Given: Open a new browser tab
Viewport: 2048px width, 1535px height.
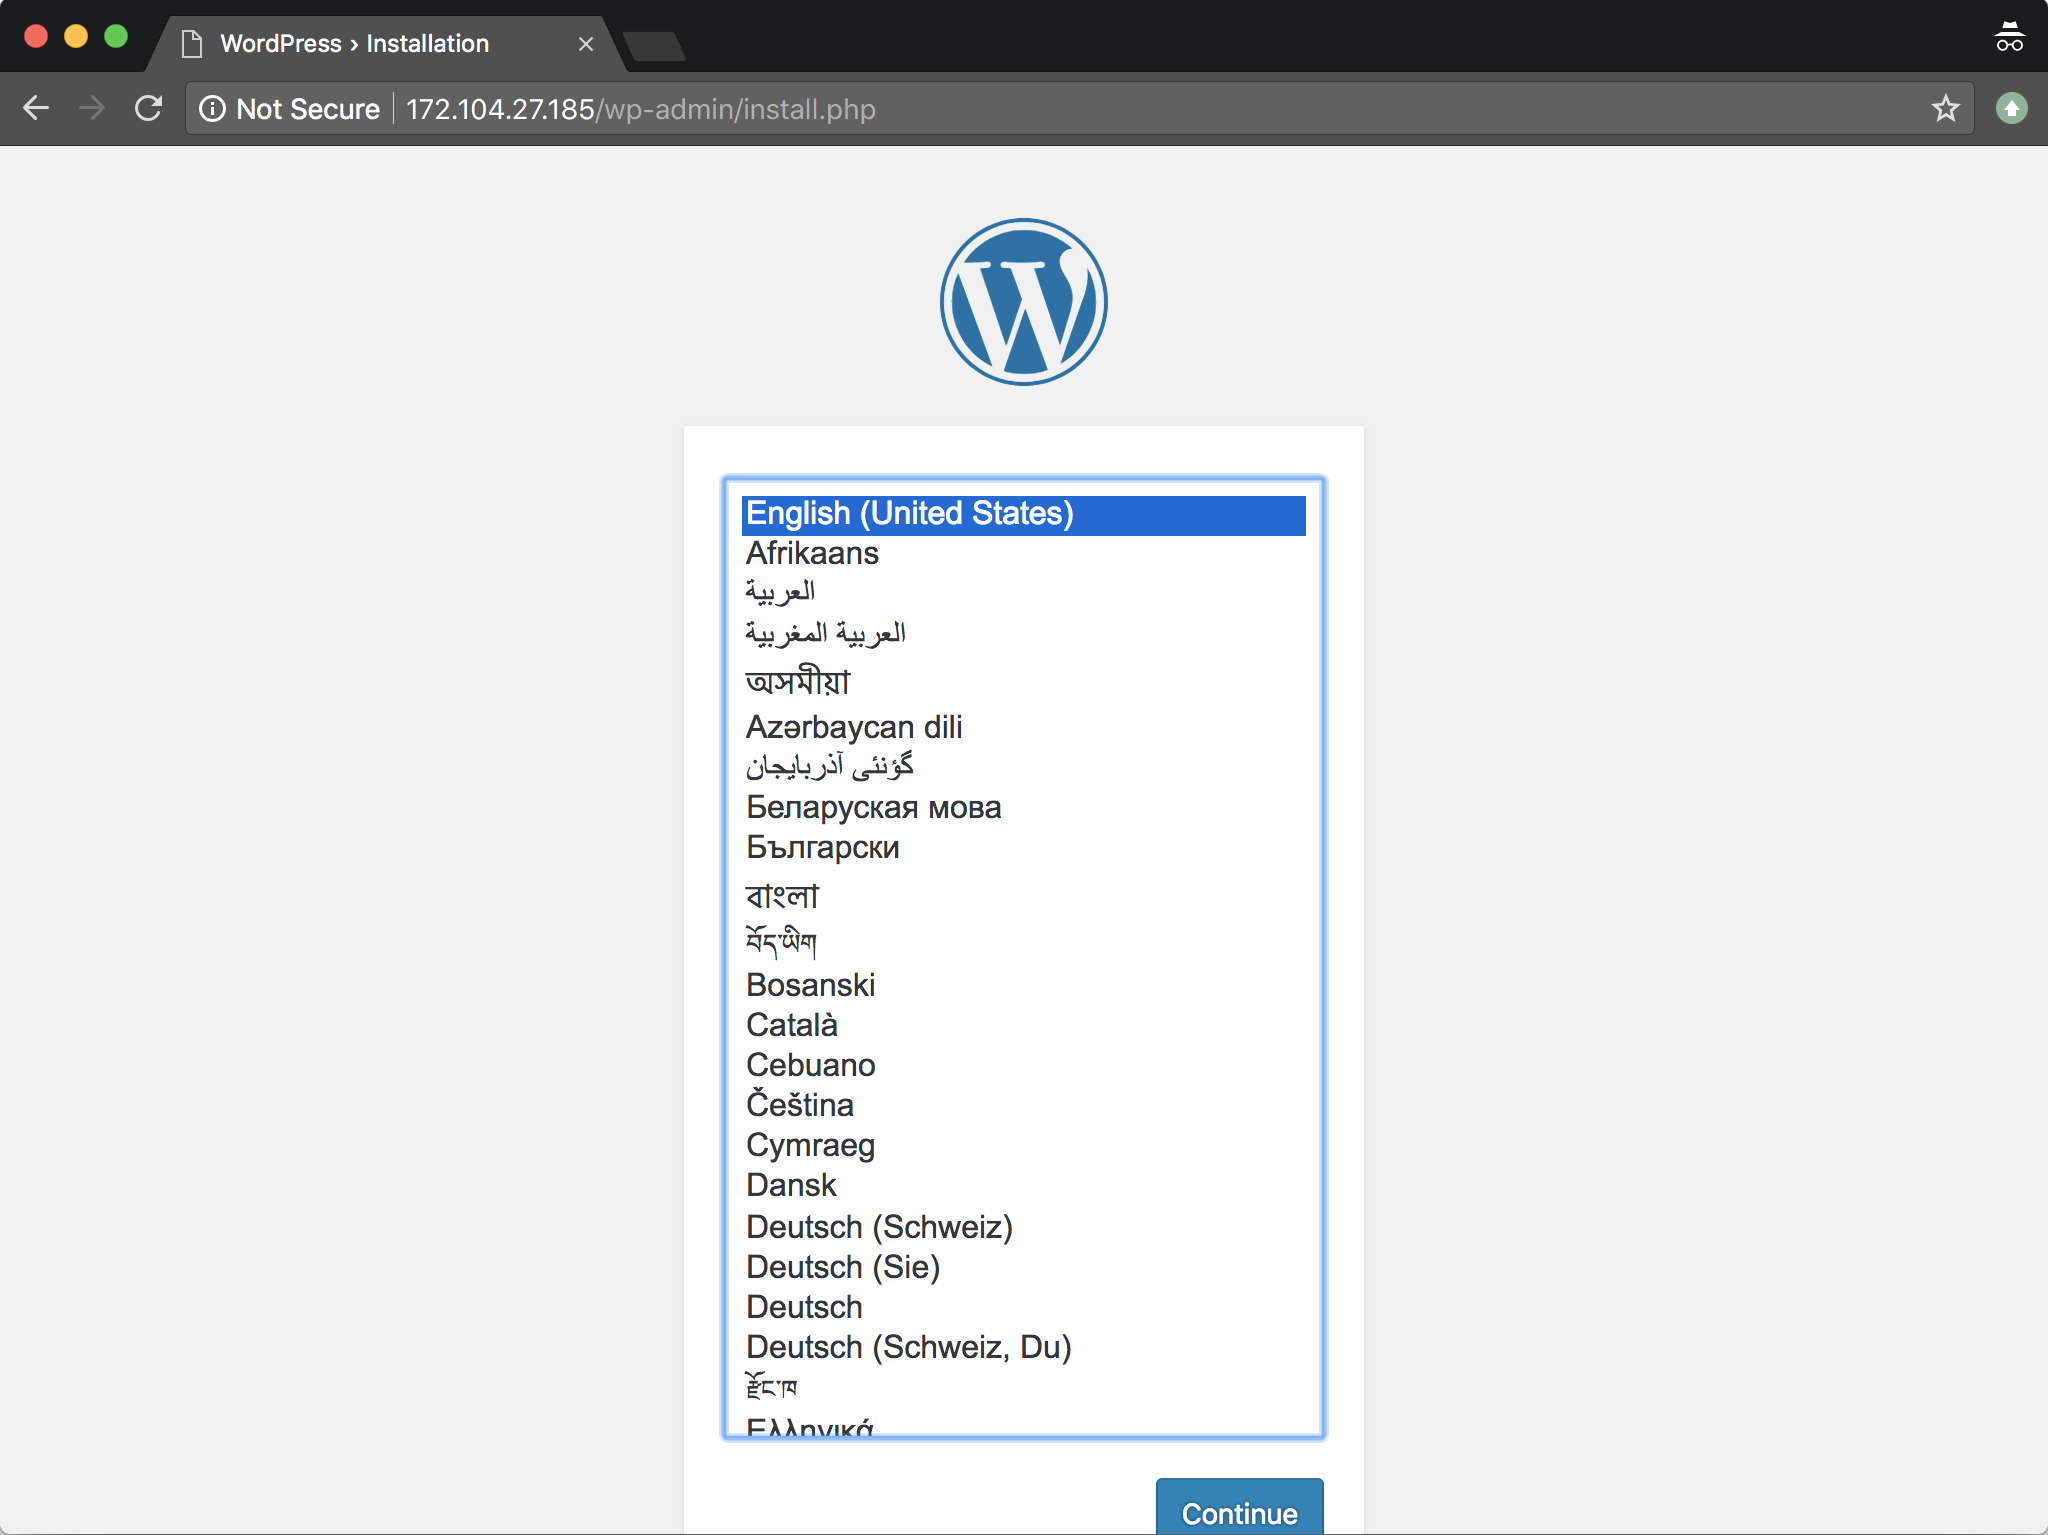Looking at the screenshot, I should (x=655, y=44).
